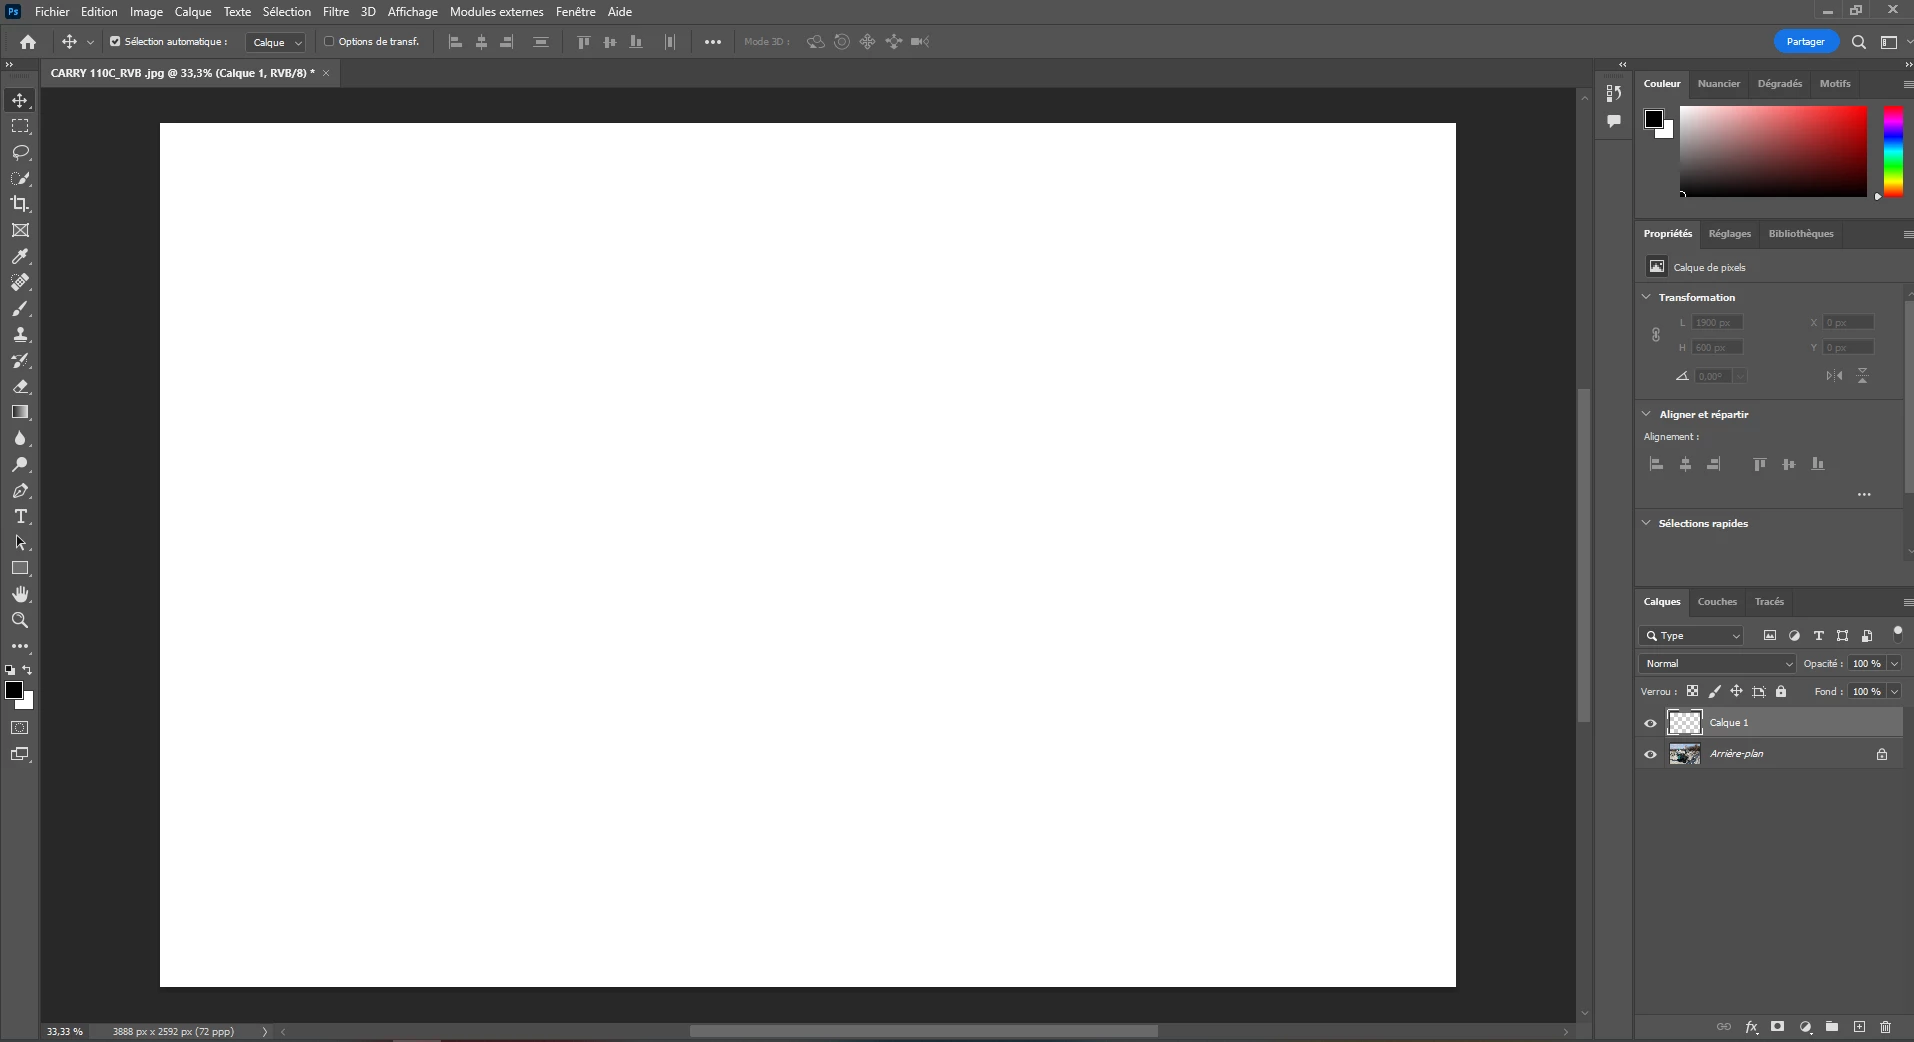
Task: Toggle lock image pixels brush icon
Action: click(x=1715, y=691)
